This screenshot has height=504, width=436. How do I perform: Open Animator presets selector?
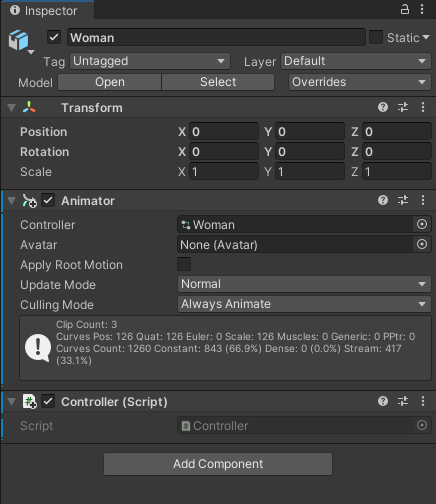pos(403,200)
